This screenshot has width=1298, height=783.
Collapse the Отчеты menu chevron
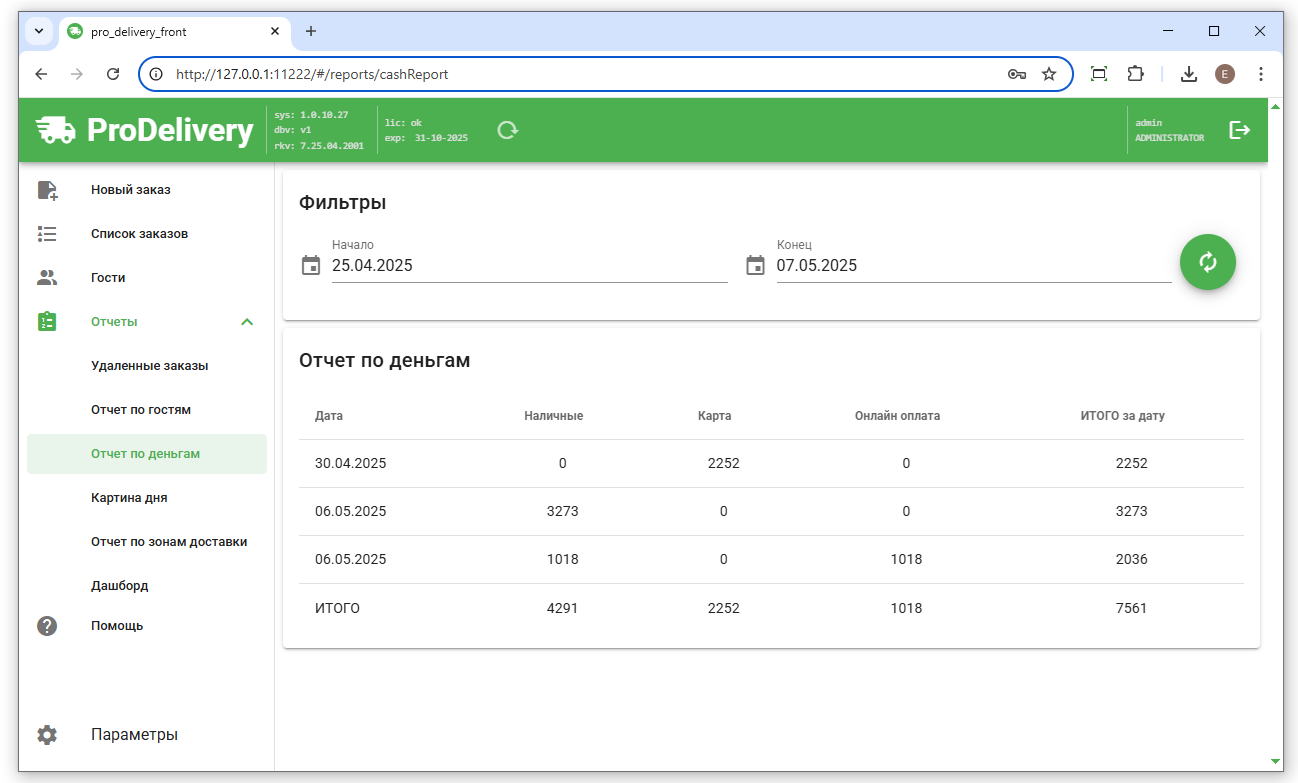(247, 322)
